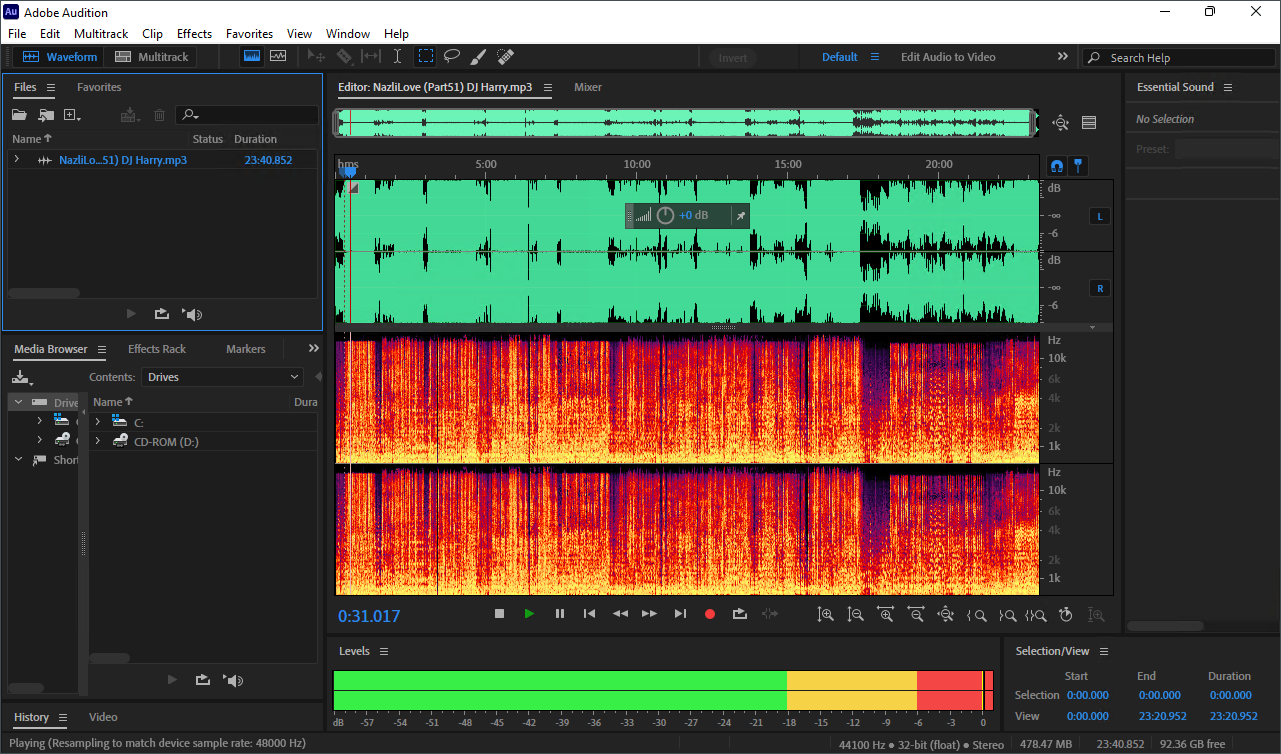Toggle Spectral Frequency Display button
The height and width of the screenshot is (754, 1281).
pos(252,57)
